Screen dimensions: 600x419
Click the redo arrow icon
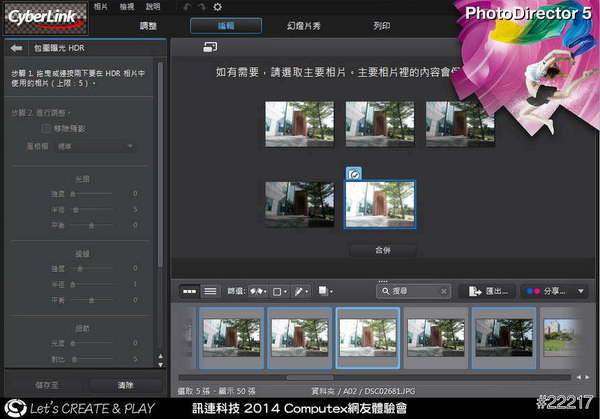(x=203, y=7)
